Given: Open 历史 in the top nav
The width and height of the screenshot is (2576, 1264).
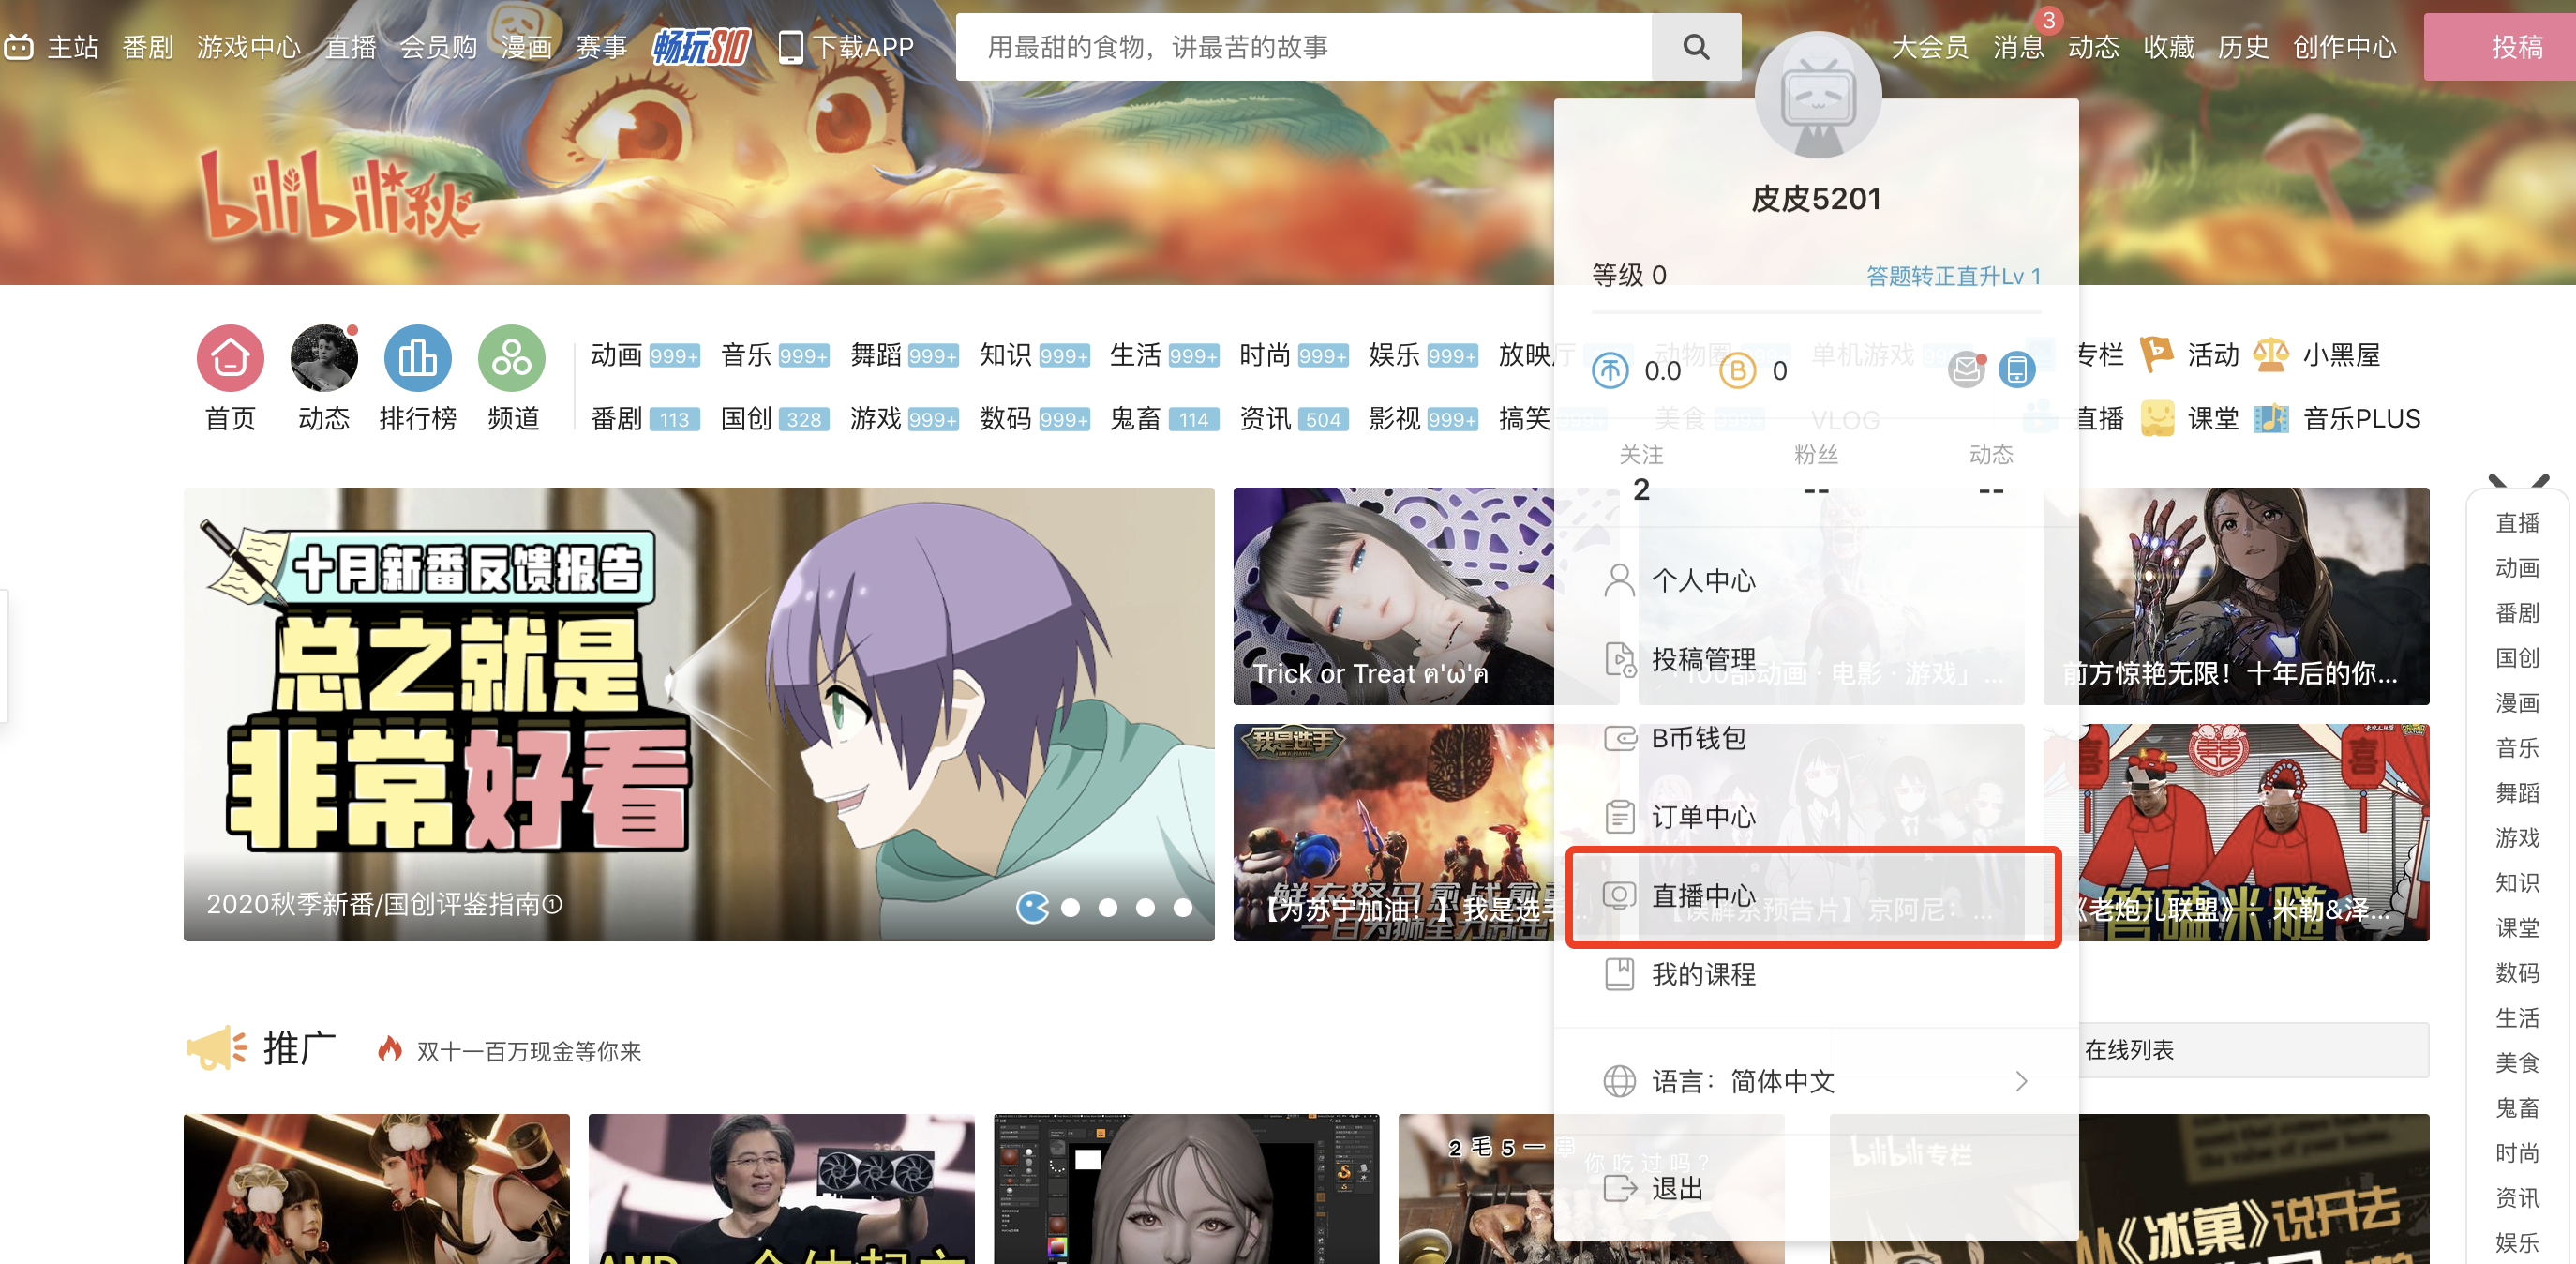Looking at the screenshot, I should tap(2243, 47).
